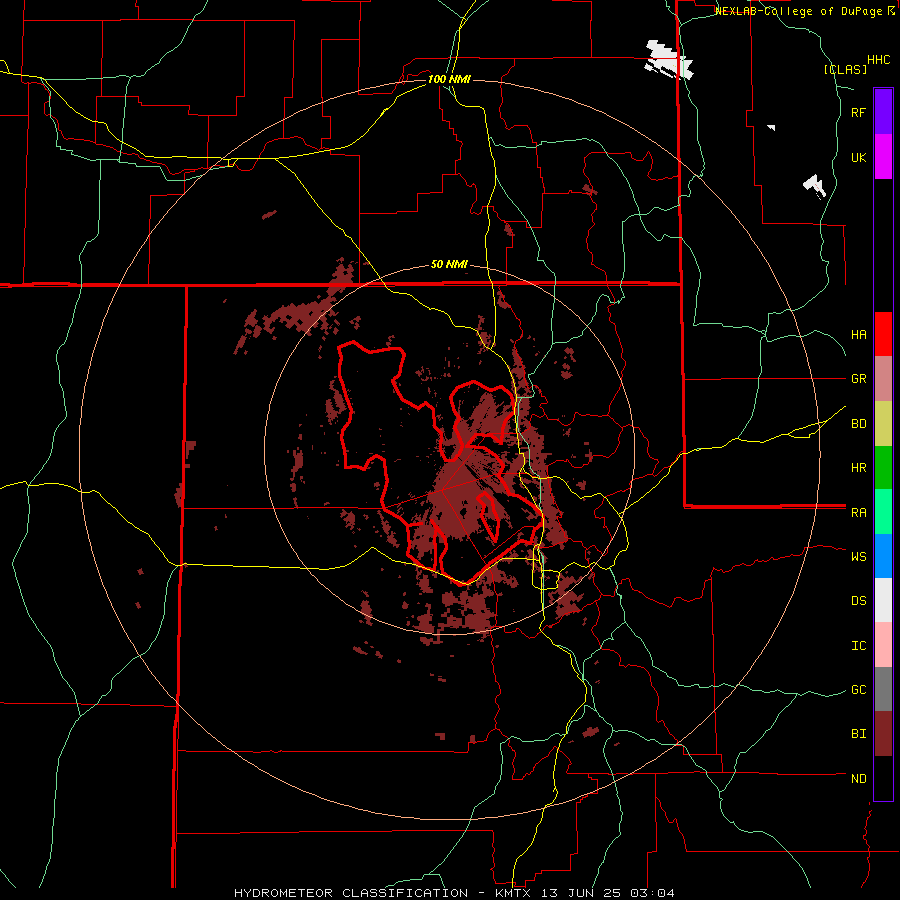
Task: Click the RA light green swatch
Action: pyautogui.click(x=883, y=512)
